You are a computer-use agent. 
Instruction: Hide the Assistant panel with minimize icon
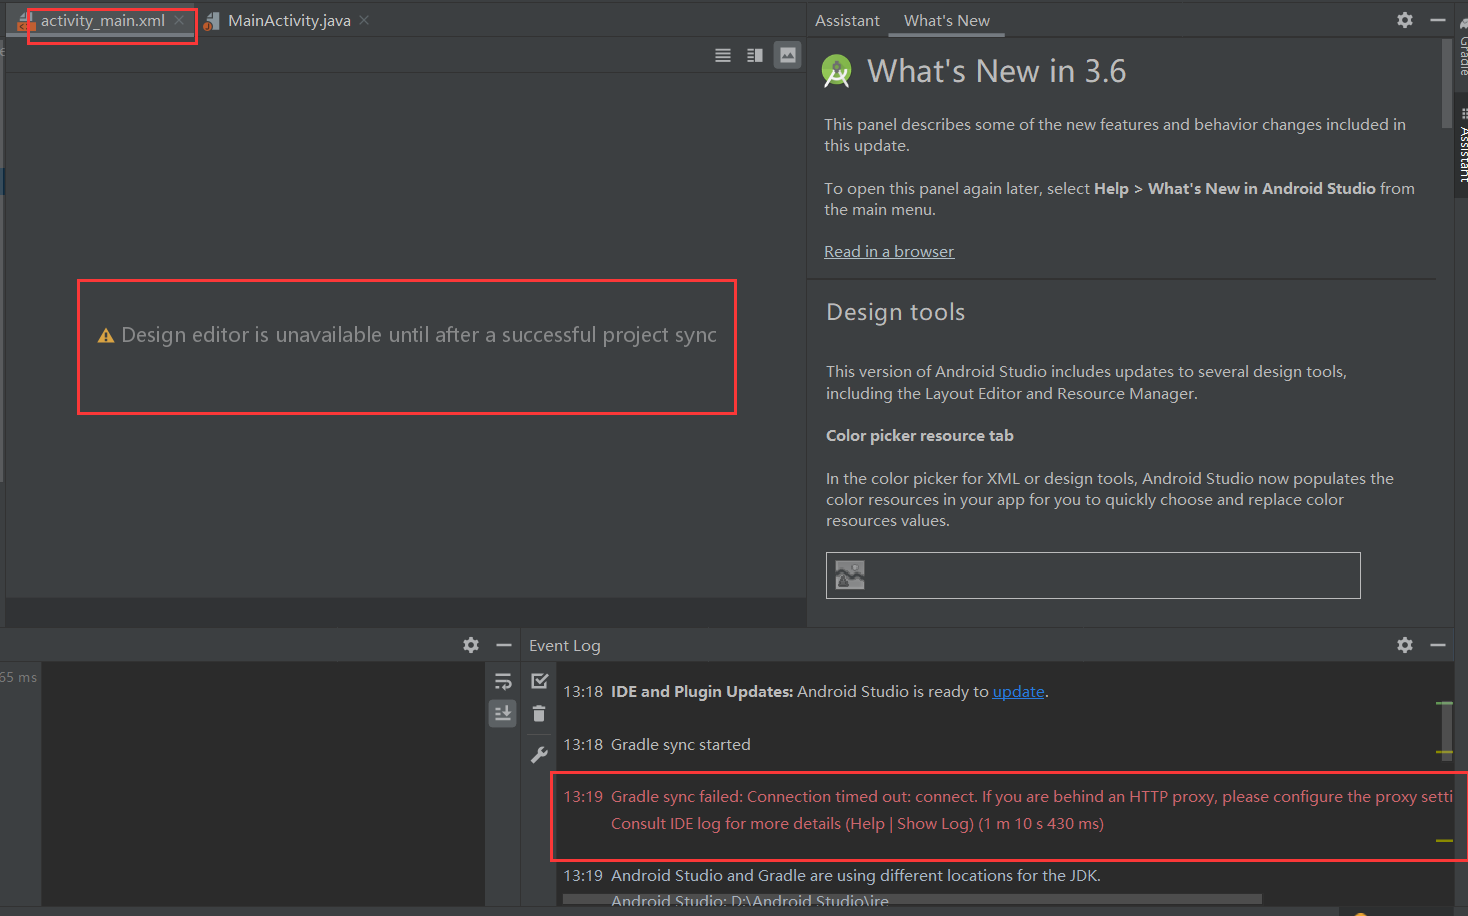click(x=1438, y=20)
